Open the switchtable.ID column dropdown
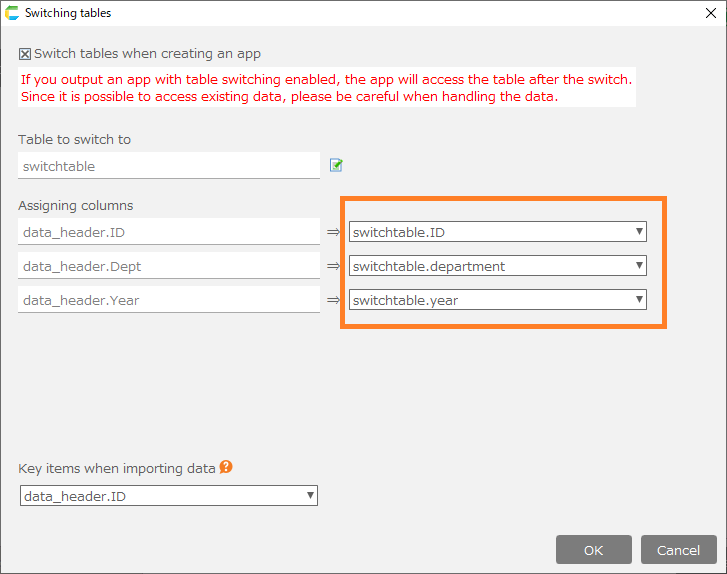The height and width of the screenshot is (574, 727). (x=497, y=232)
